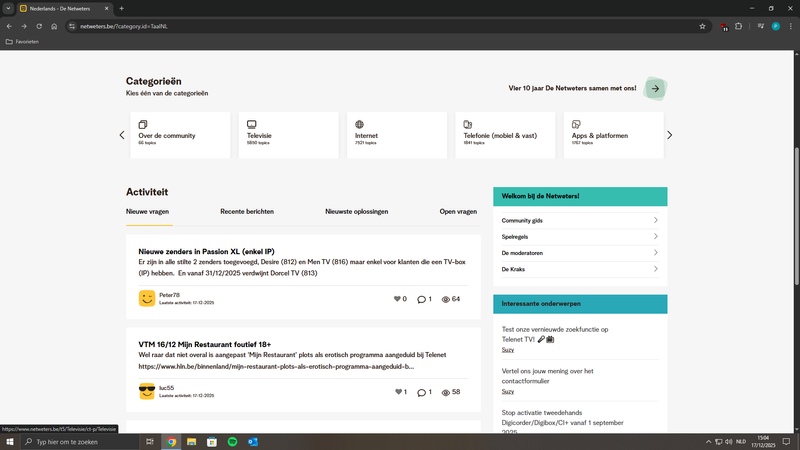Open topic 'Nieuwe zenders in Passion XL'
Image resolution: width=800 pixels, height=450 pixels.
pos(206,251)
